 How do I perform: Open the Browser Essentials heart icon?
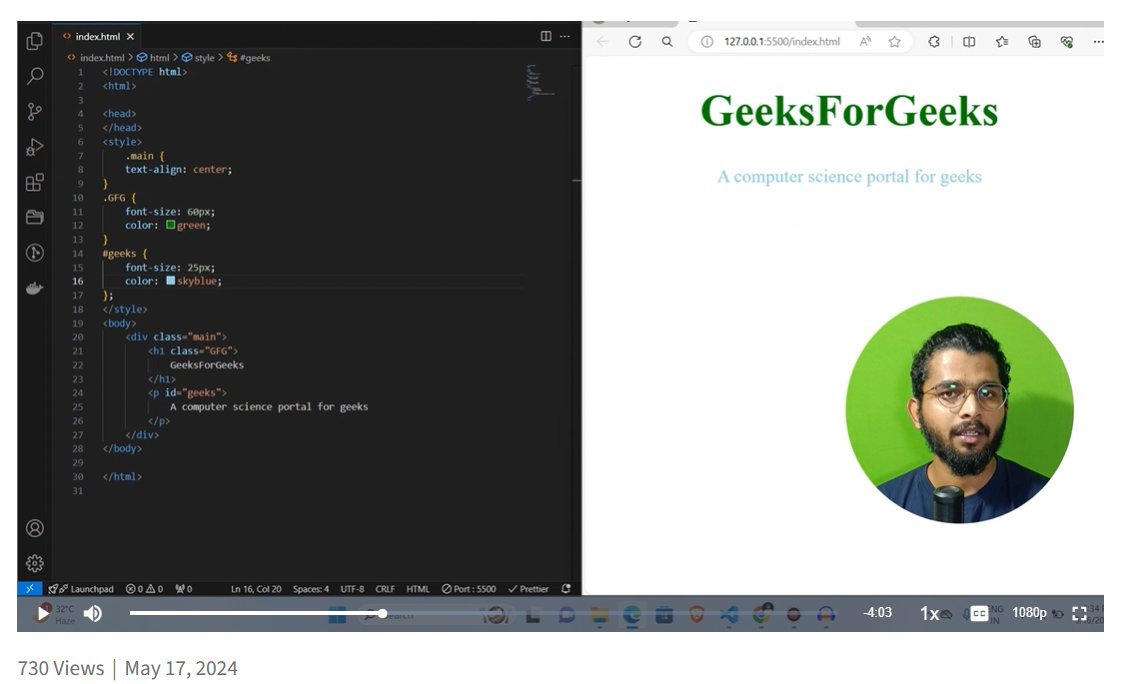[x=1067, y=42]
